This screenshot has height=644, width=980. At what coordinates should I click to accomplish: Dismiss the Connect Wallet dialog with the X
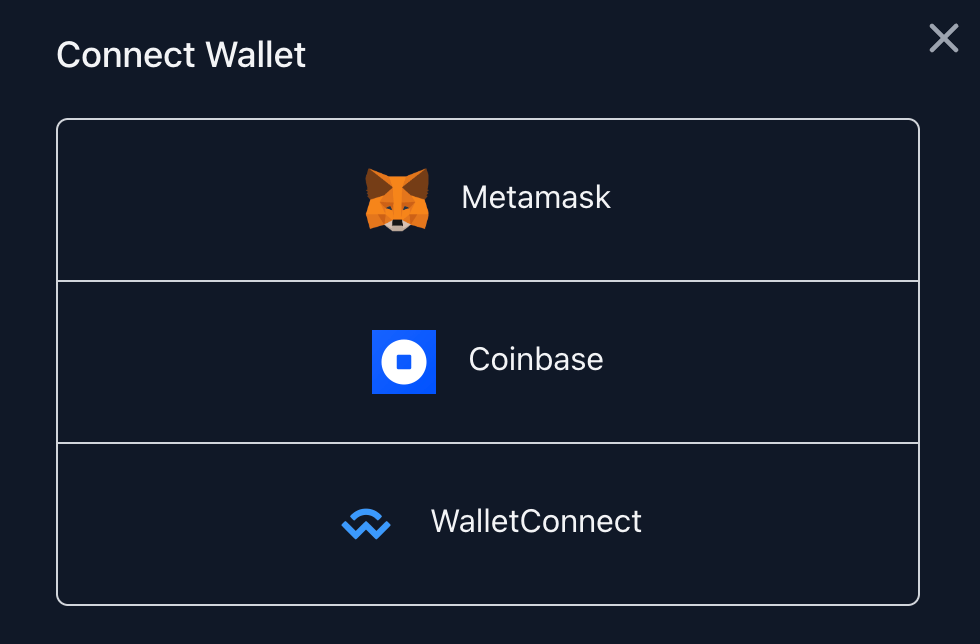943,38
